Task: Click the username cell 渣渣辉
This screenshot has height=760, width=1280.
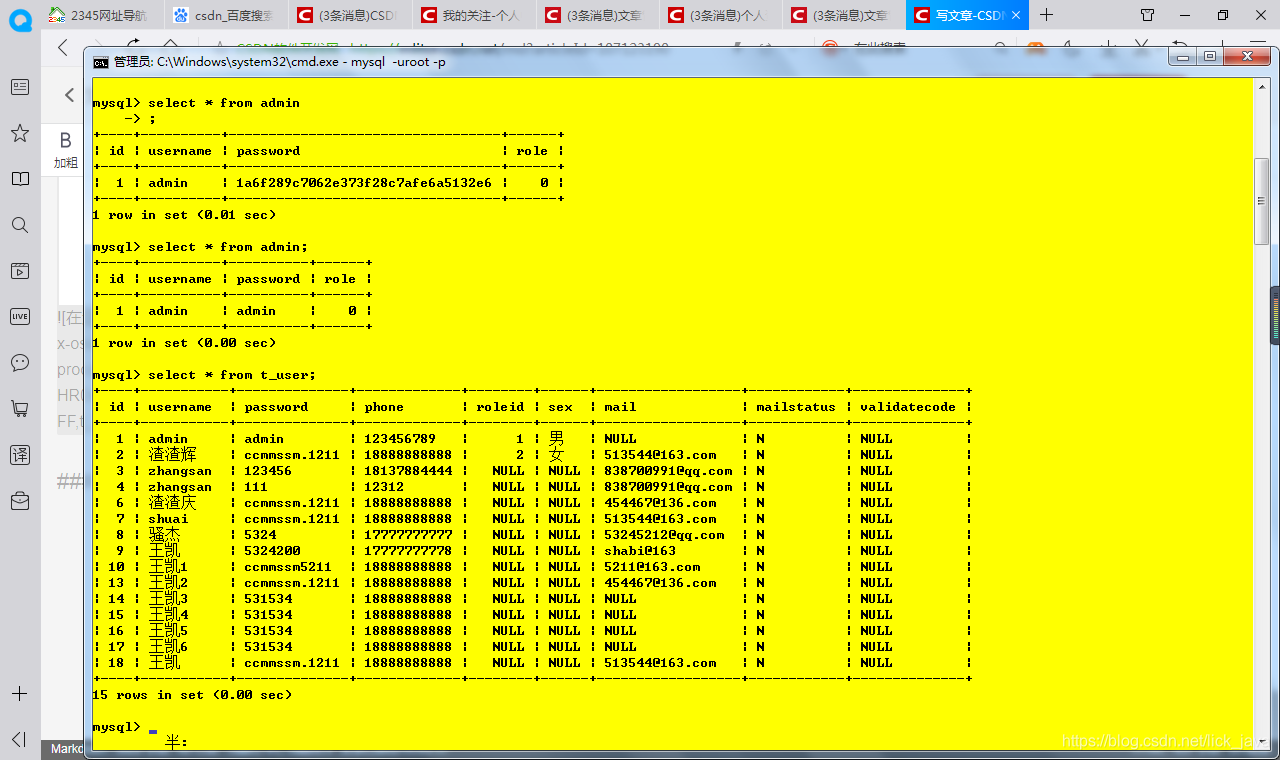Action: tap(172, 455)
